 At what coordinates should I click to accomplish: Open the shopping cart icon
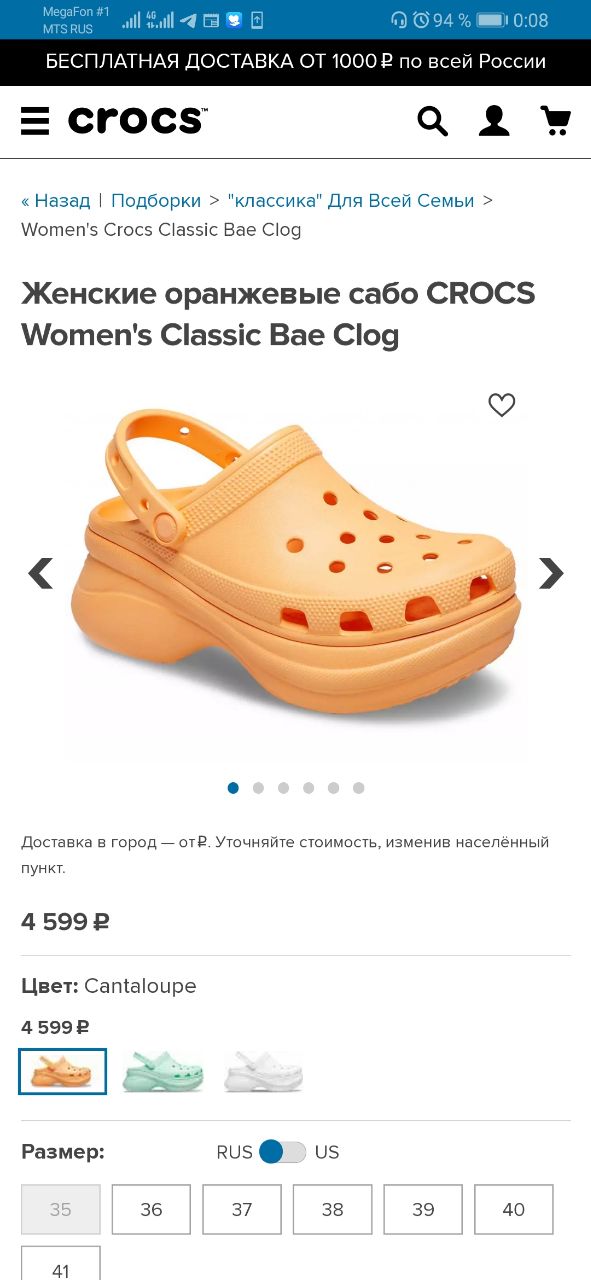point(555,121)
